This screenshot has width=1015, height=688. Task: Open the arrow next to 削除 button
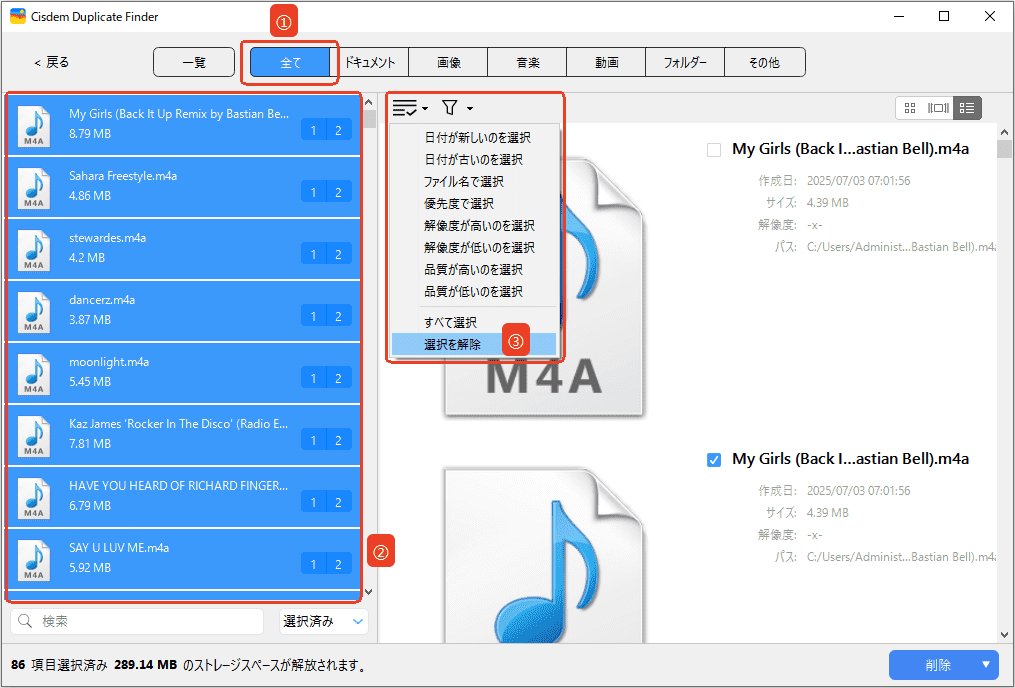986,665
